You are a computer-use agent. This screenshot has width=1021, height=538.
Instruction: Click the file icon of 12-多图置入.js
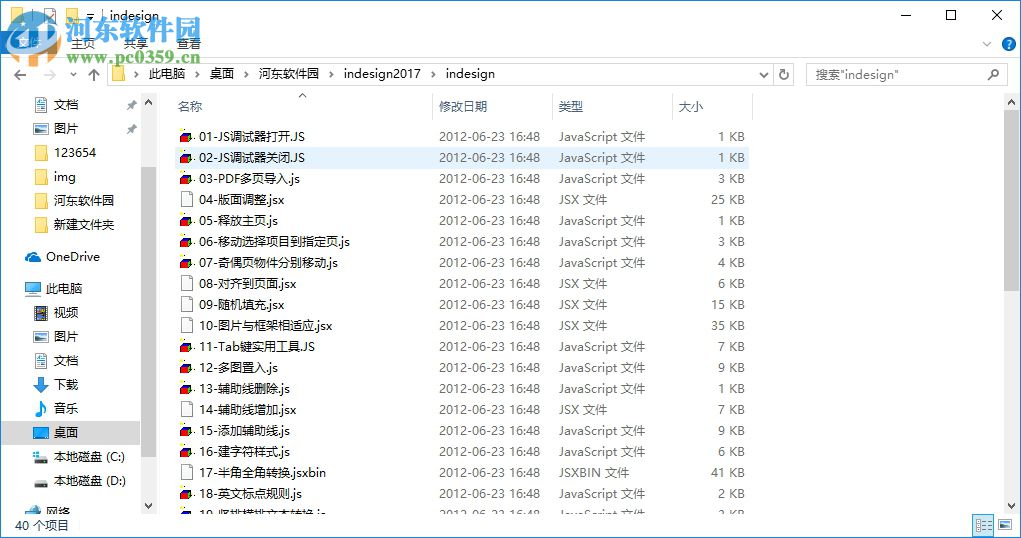pyautogui.click(x=186, y=367)
